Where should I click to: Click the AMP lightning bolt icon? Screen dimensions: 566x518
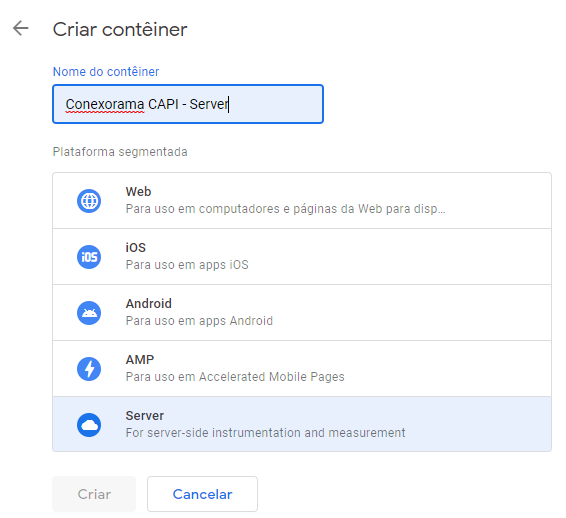pos(89,369)
